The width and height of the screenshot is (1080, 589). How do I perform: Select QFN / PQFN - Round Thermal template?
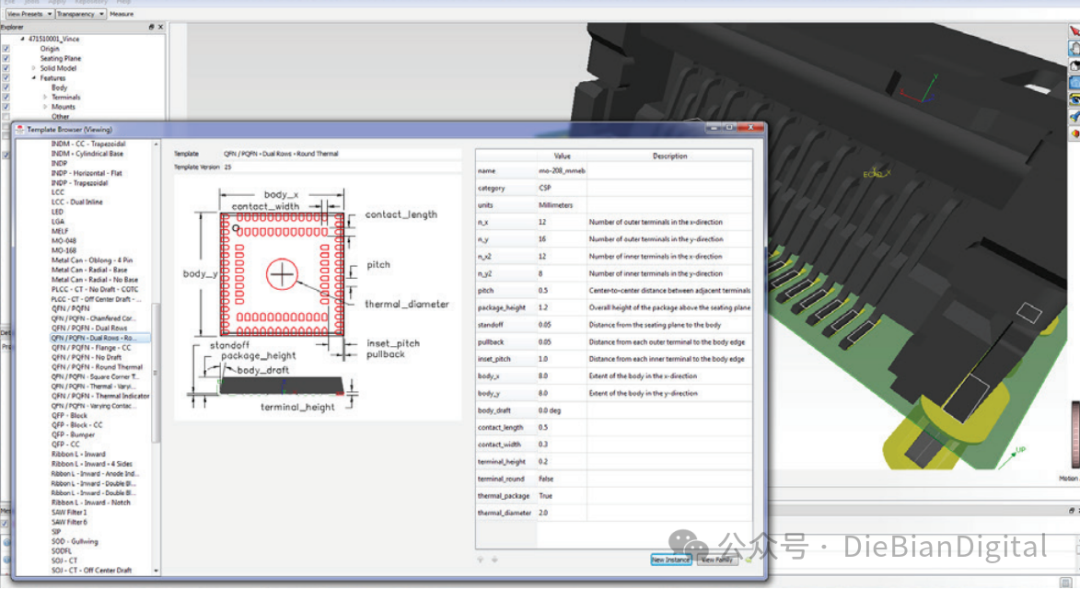(97, 367)
